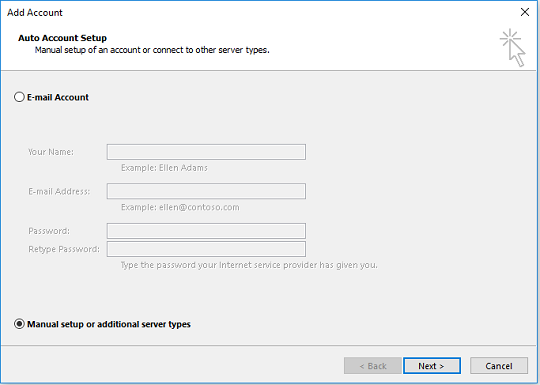Focus the Retype Password field
Viewport: 540px width, 385px height.
(x=206, y=249)
